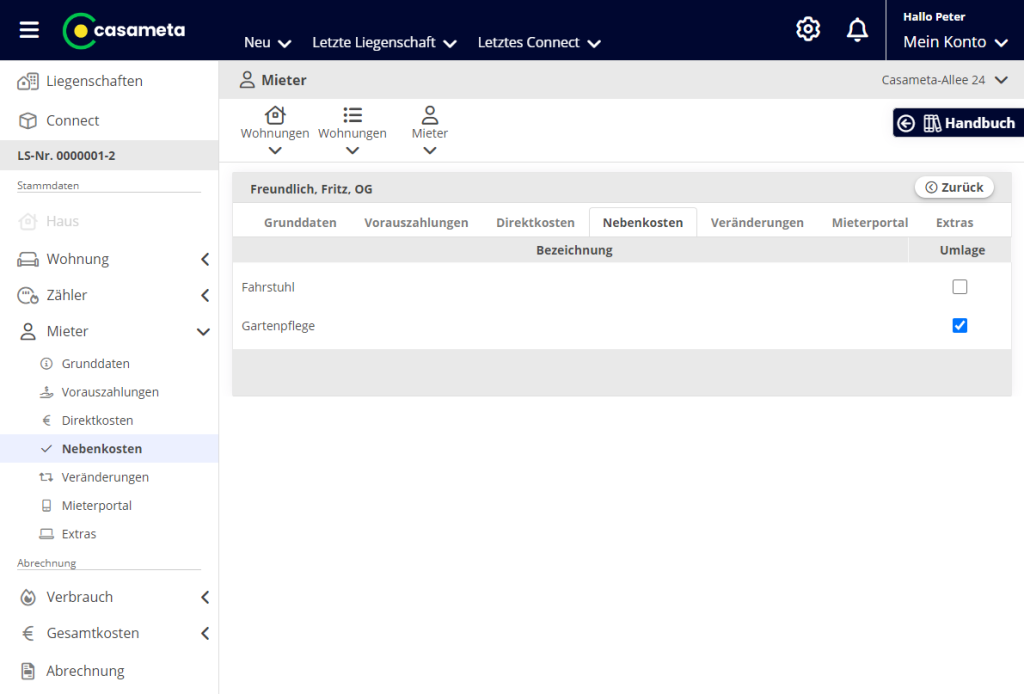Click the Gartenpflege row label
The image size is (1024, 694).
tap(278, 326)
